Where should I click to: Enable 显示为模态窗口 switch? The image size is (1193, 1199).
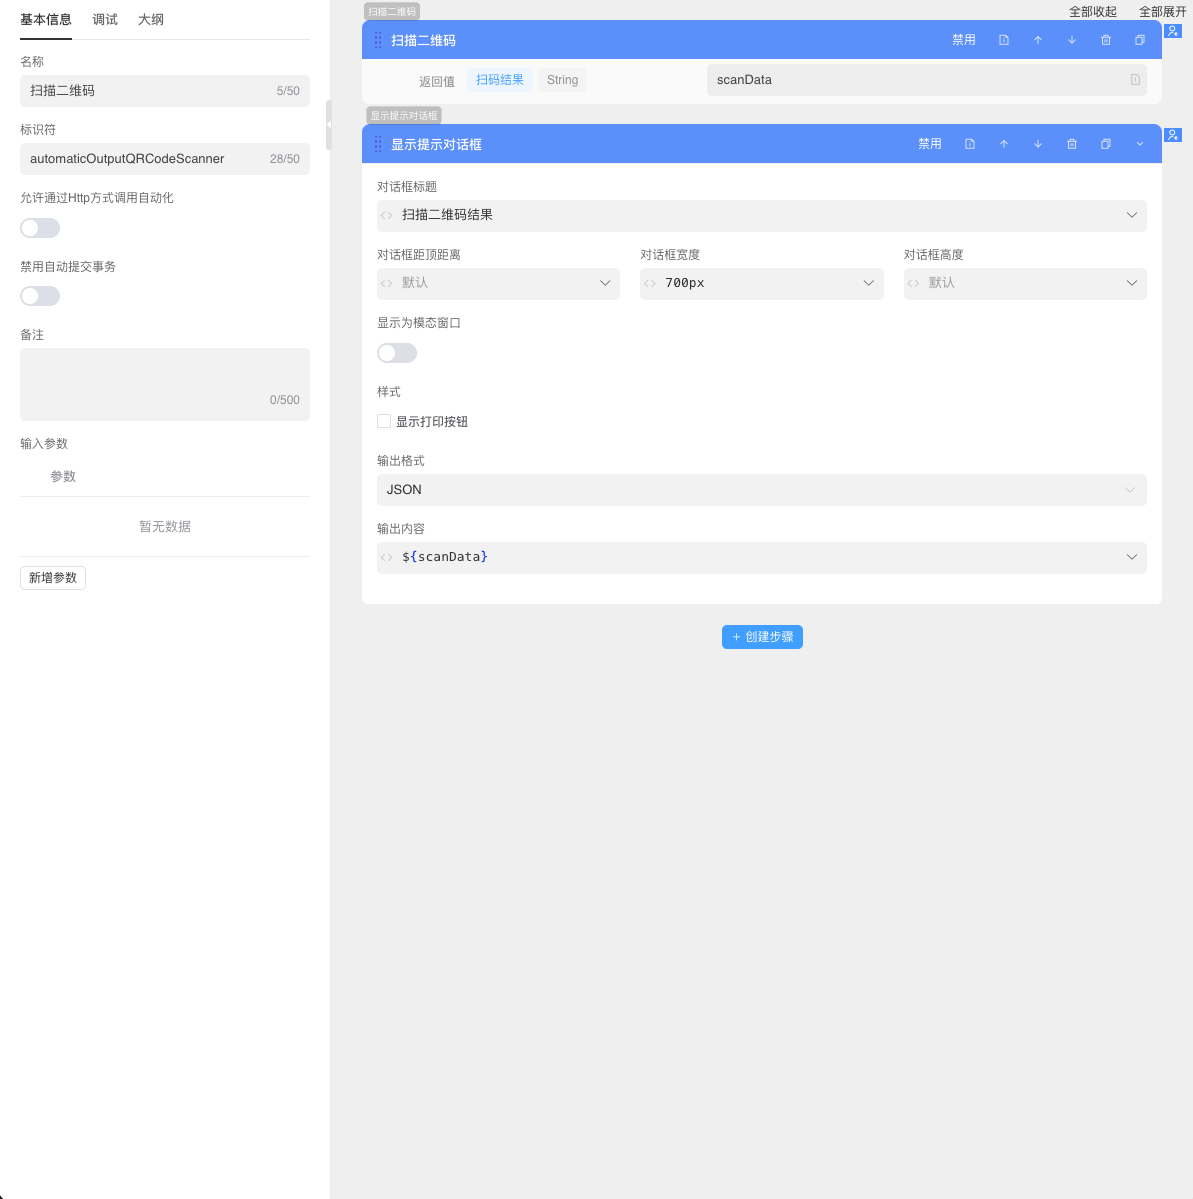point(397,353)
